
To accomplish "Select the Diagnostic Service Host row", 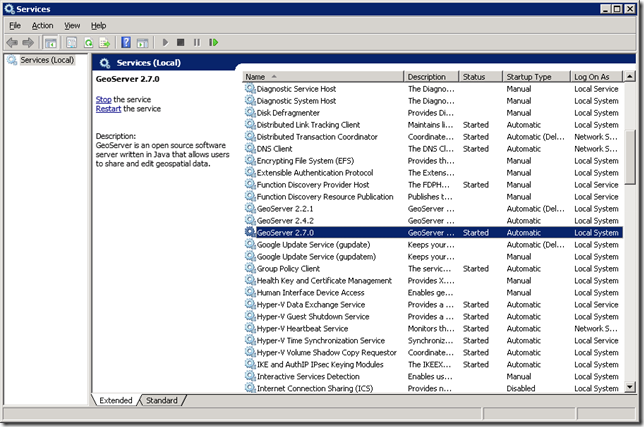I will [x=433, y=89].
